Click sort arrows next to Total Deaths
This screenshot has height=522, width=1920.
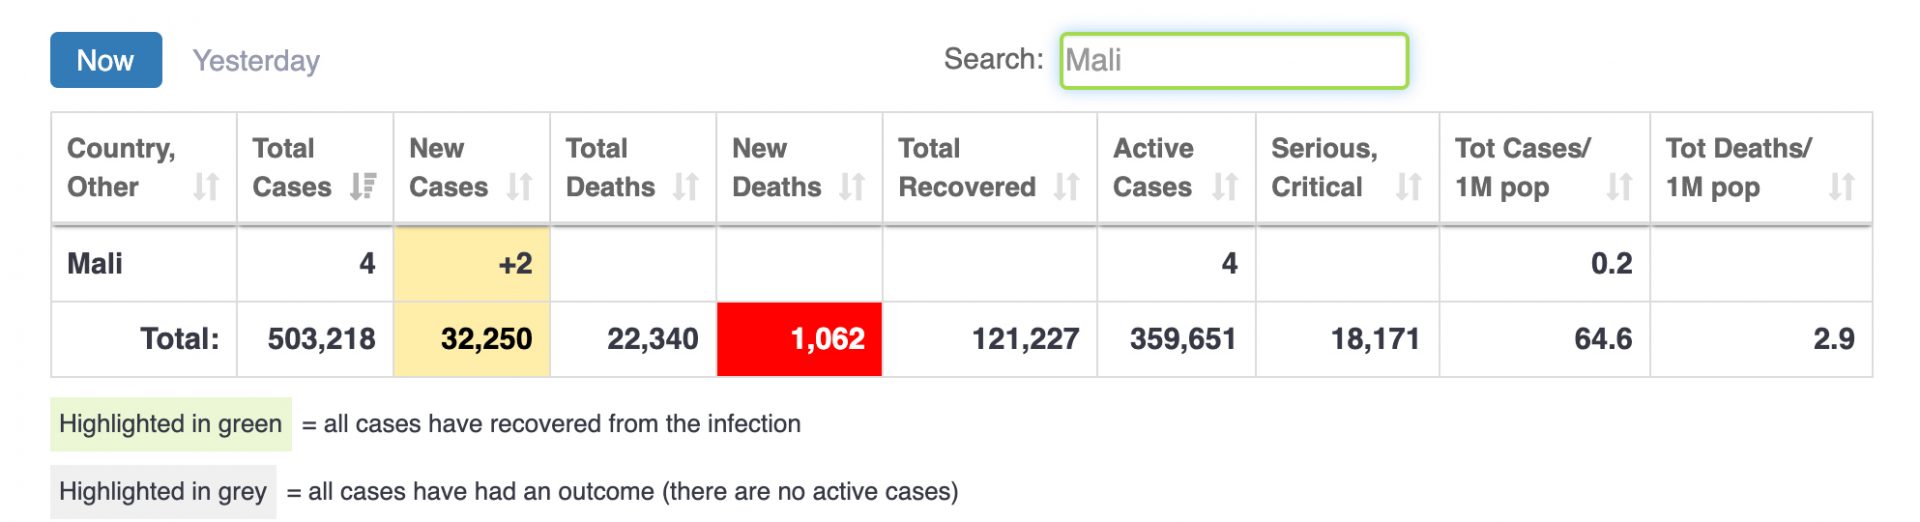tap(685, 187)
